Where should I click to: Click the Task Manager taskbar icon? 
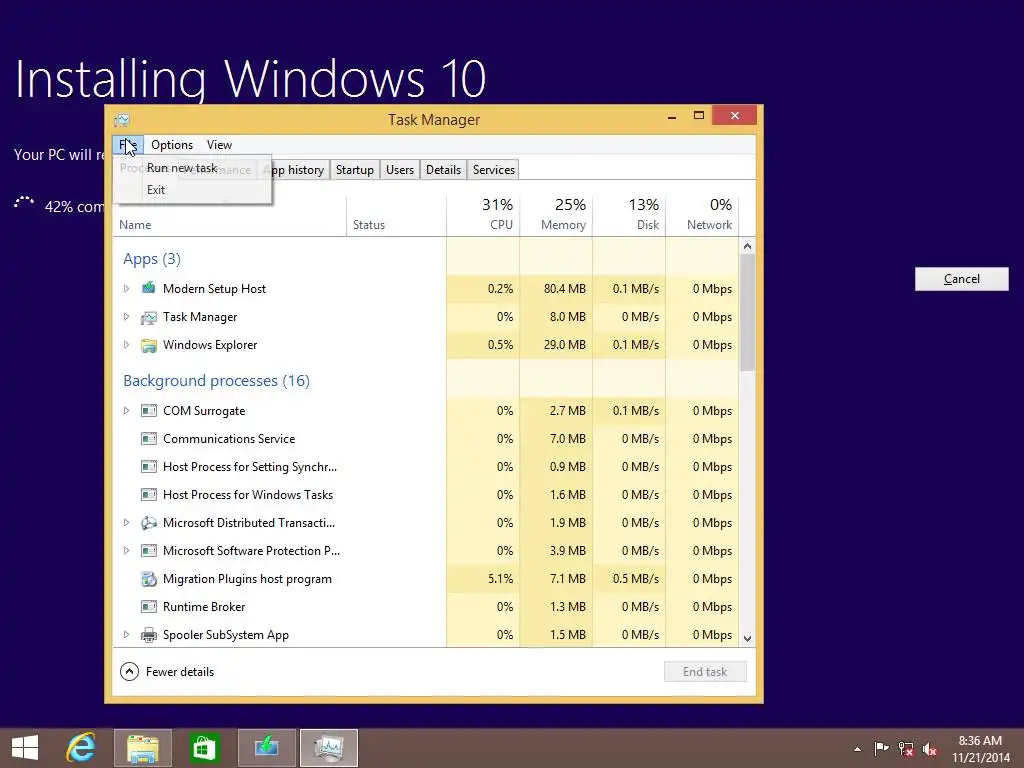pyautogui.click(x=328, y=748)
